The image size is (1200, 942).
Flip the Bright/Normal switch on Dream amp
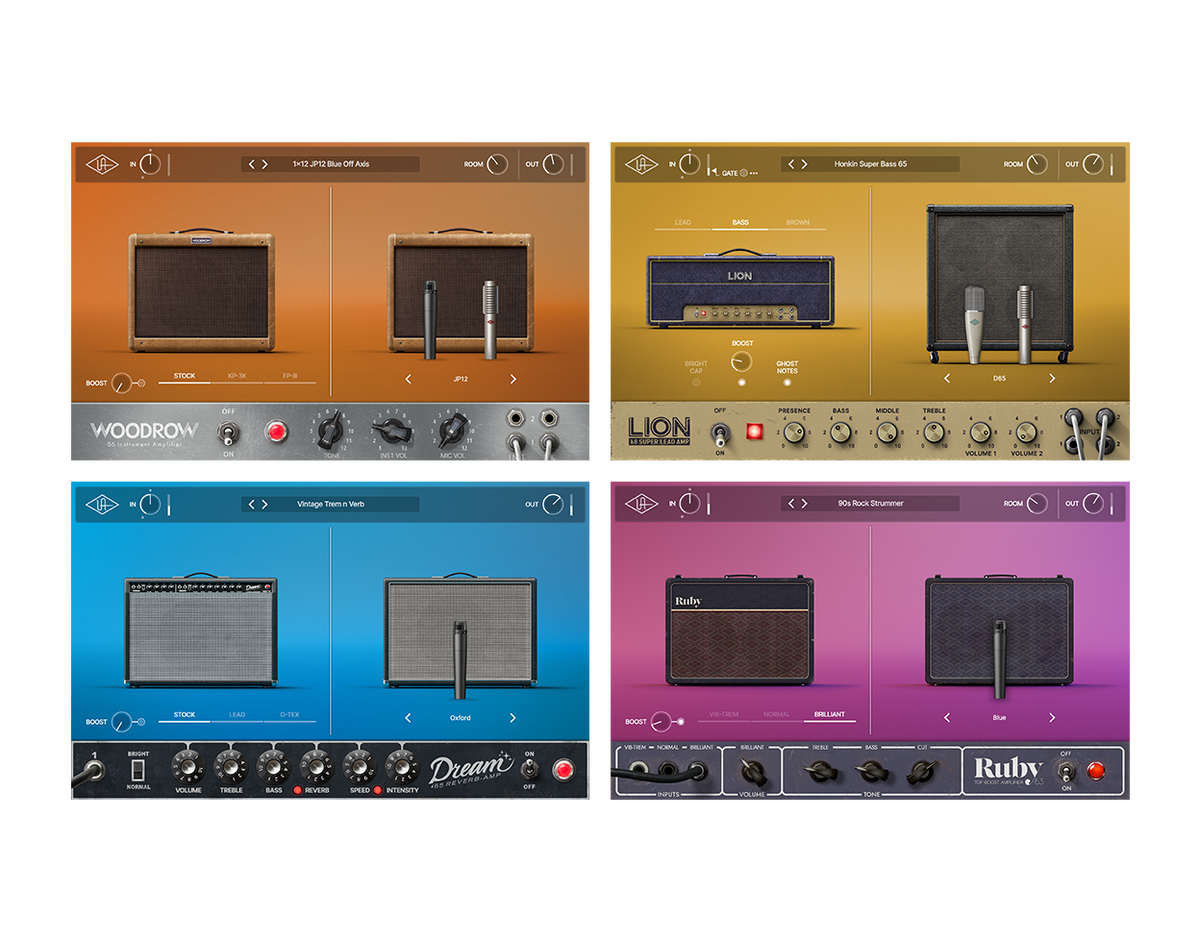coord(137,771)
